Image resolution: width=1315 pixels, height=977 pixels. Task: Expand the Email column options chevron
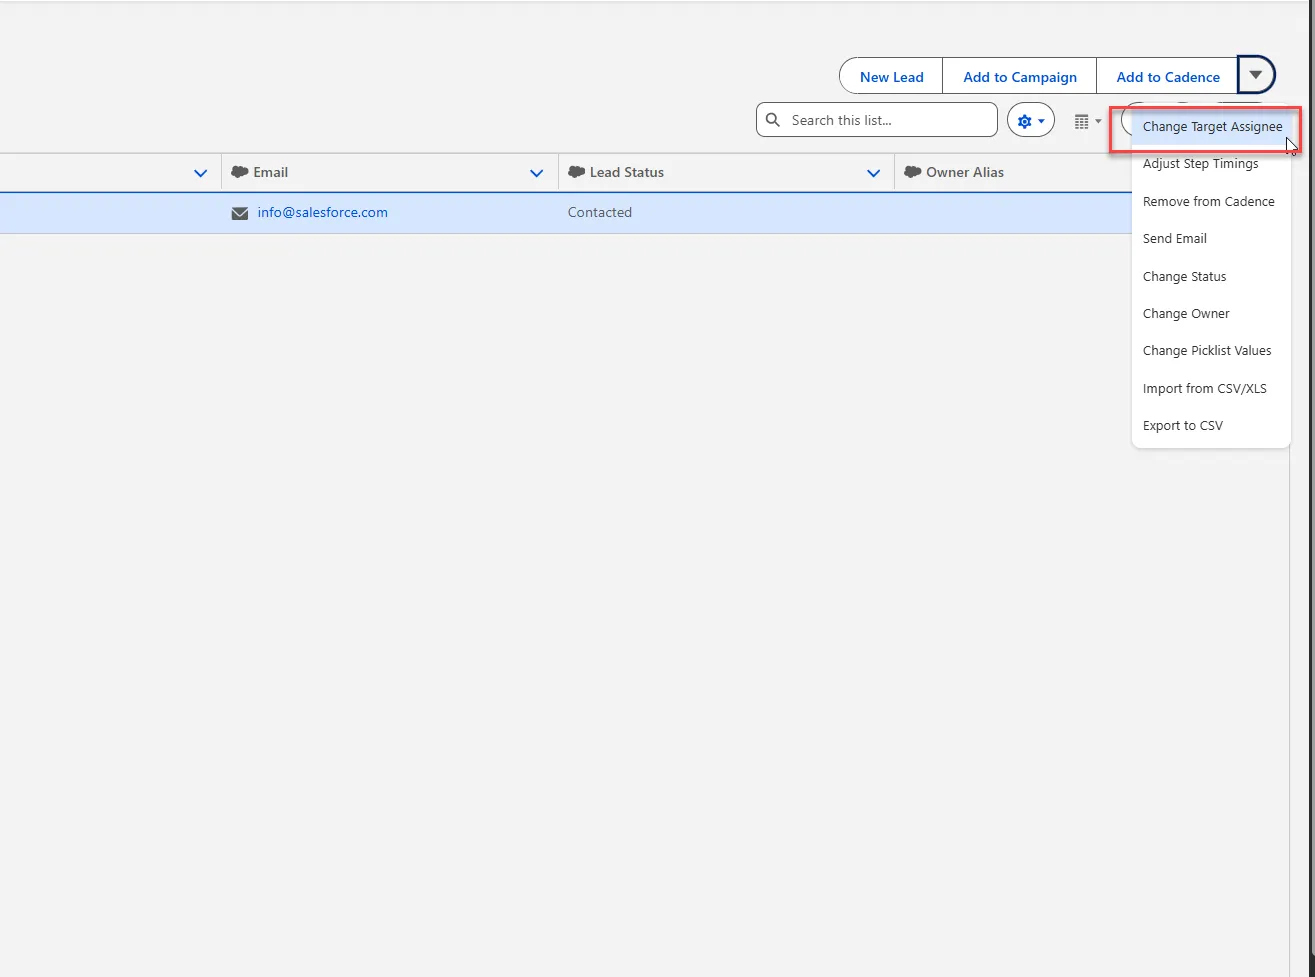click(x=536, y=173)
